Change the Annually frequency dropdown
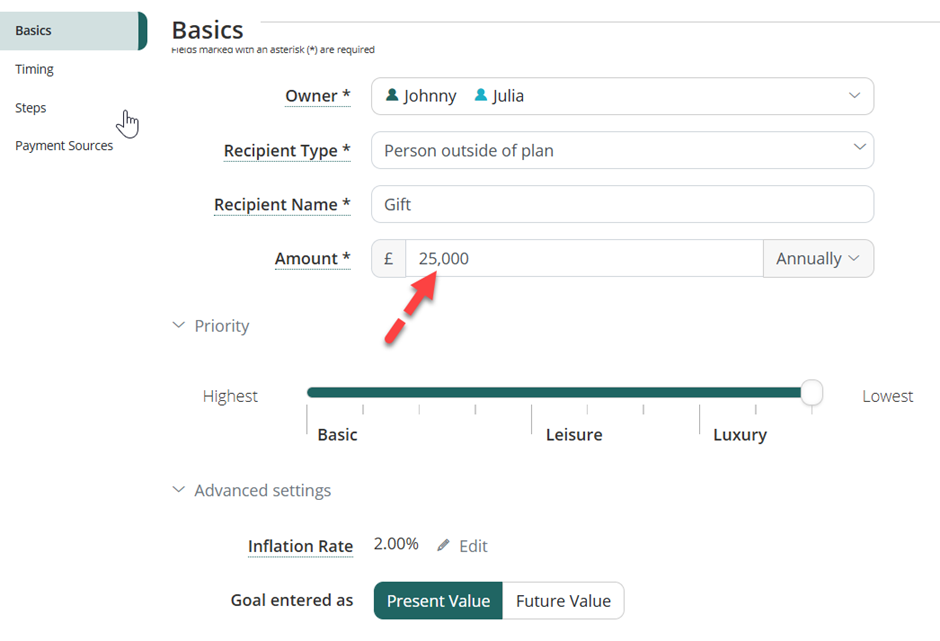 (x=817, y=258)
